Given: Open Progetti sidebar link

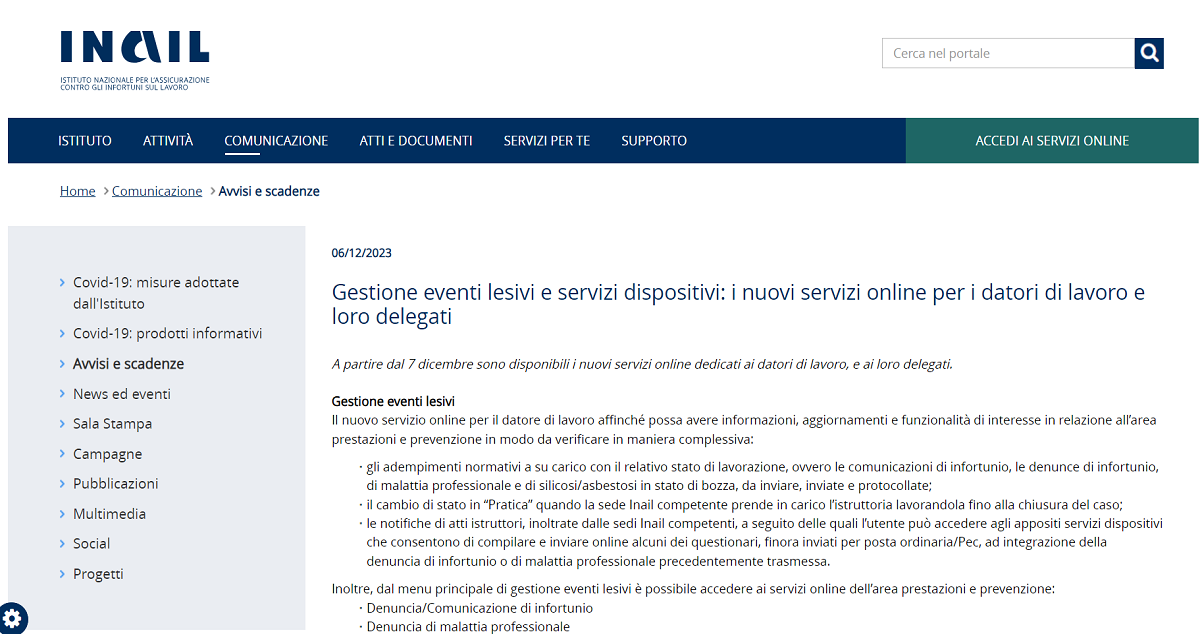Looking at the screenshot, I should pyautogui.click(x=98, y=574).
